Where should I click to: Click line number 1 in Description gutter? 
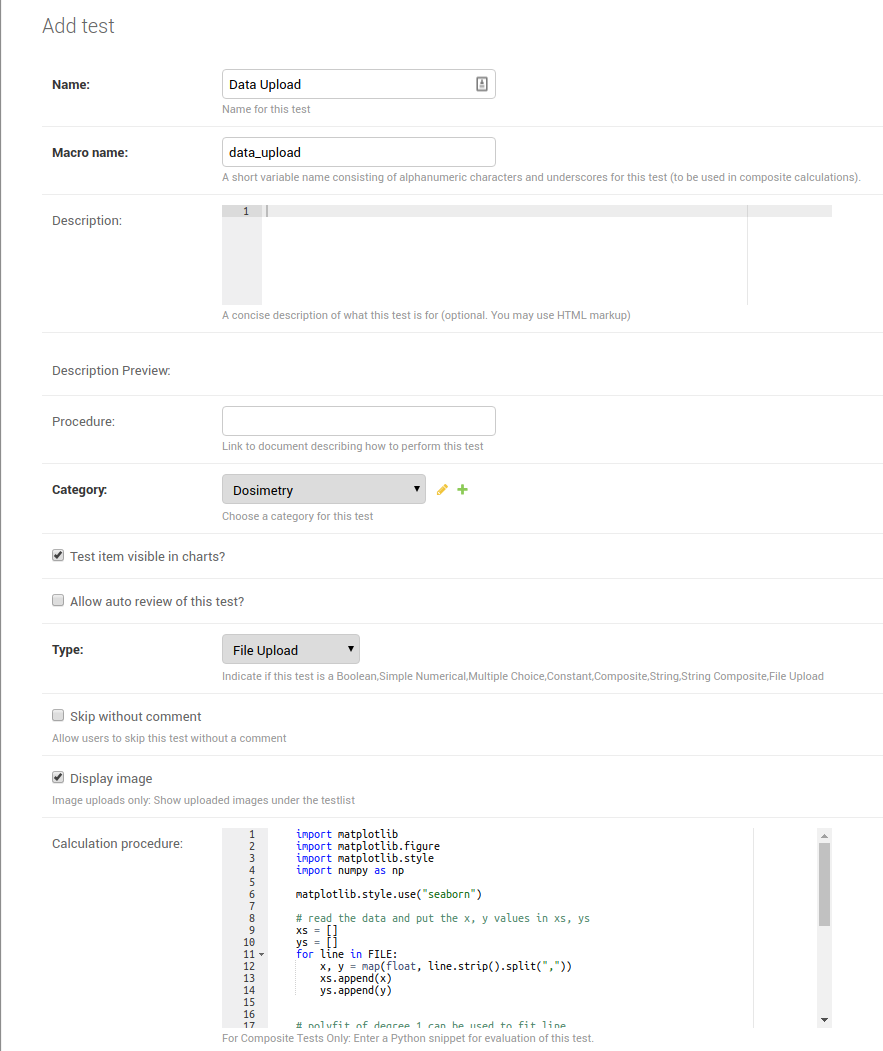pos(246,211)
